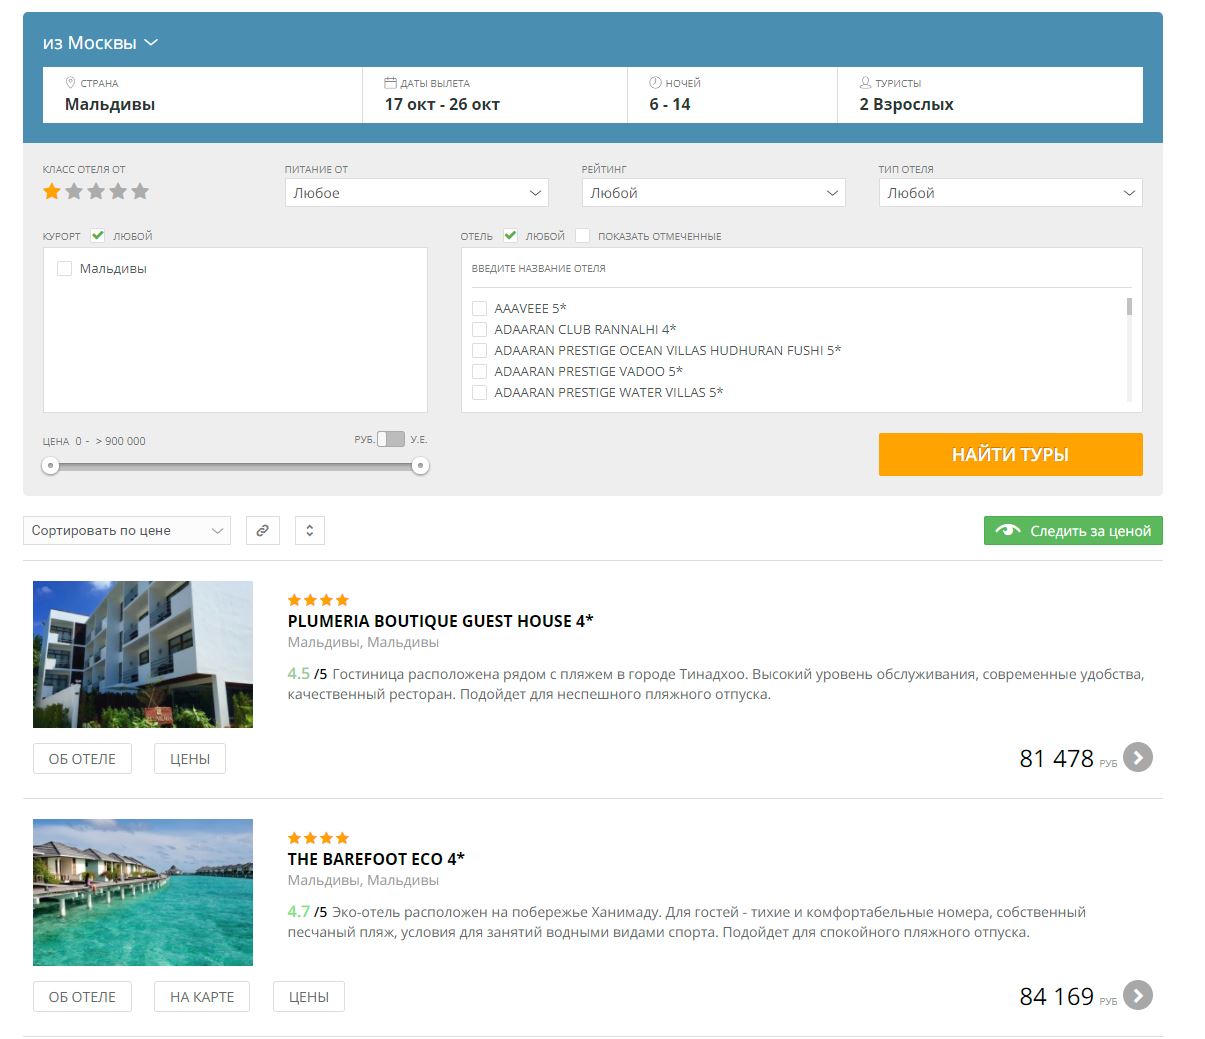Click the Следить за ценой button
Screen dimensions: 1205x1039
1073,531
